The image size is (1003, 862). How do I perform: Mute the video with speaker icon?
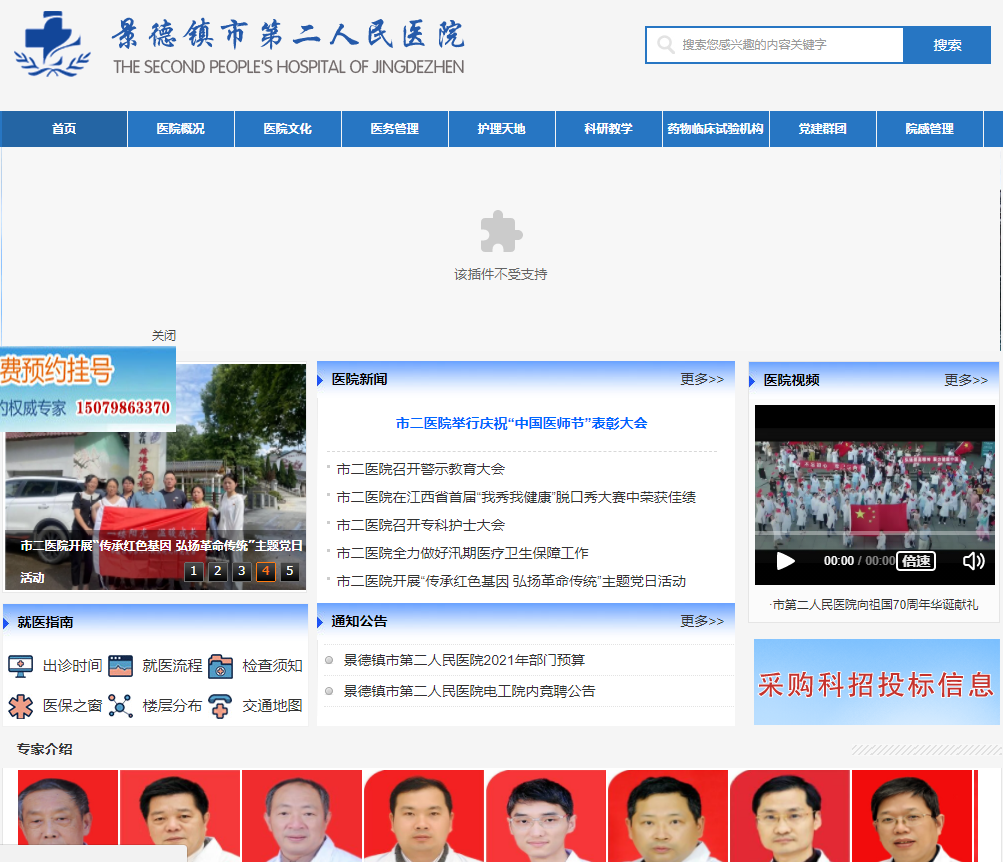point(974,561)
